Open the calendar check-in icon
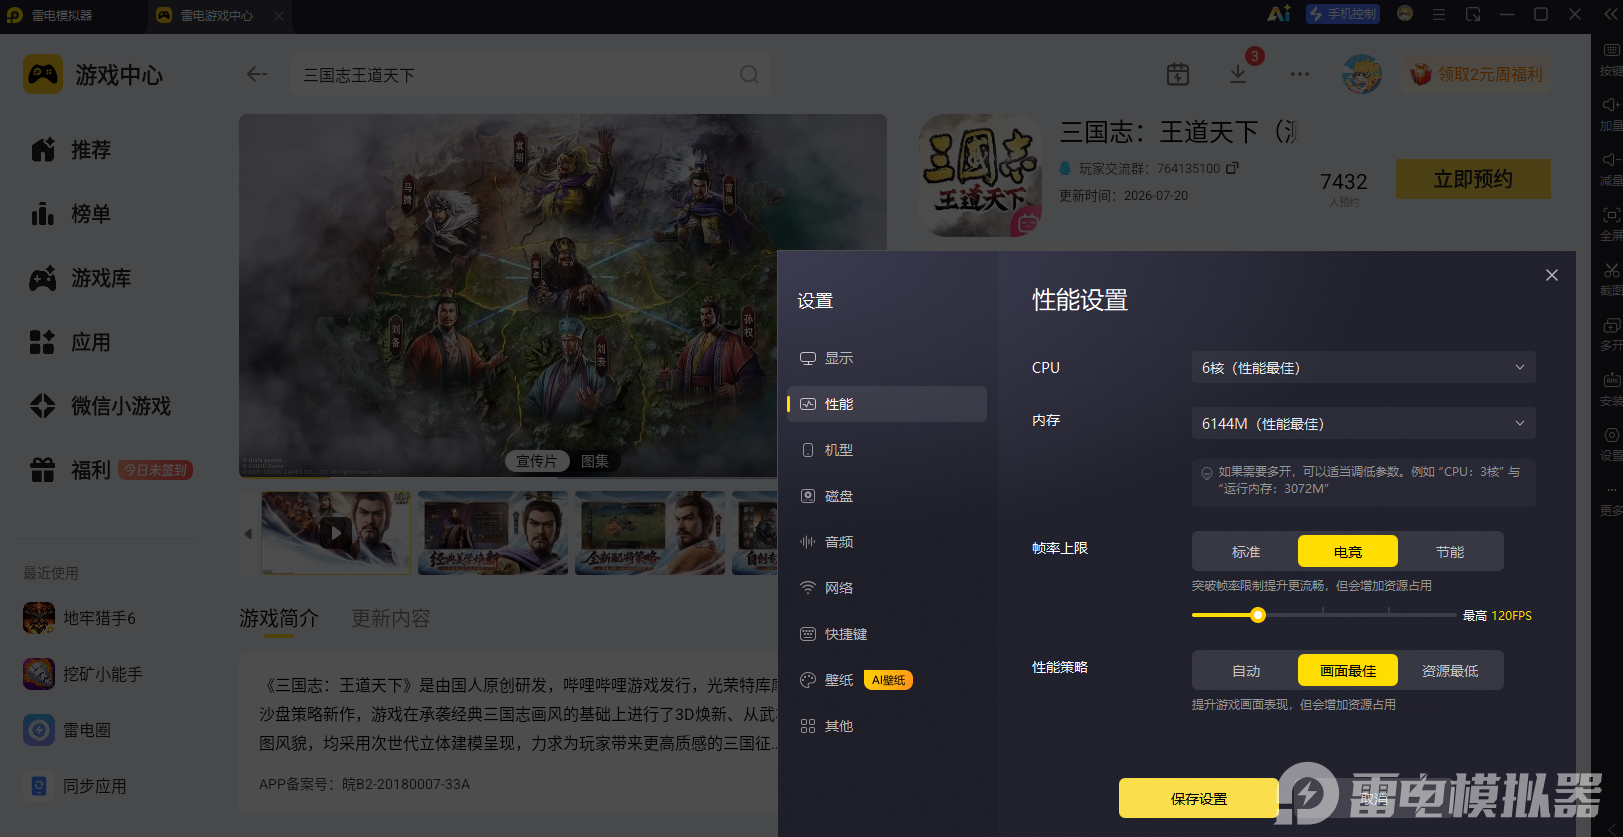 (1178, 74)
